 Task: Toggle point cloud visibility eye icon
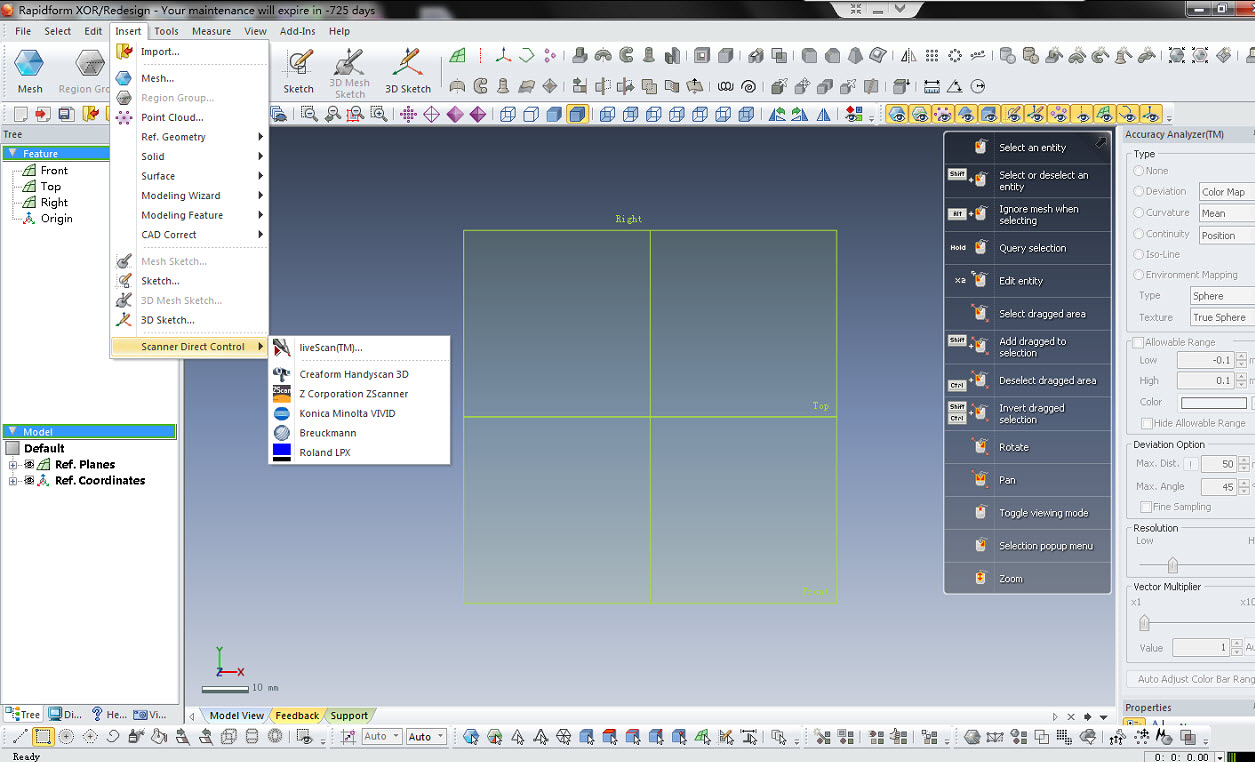coord(942,114)
